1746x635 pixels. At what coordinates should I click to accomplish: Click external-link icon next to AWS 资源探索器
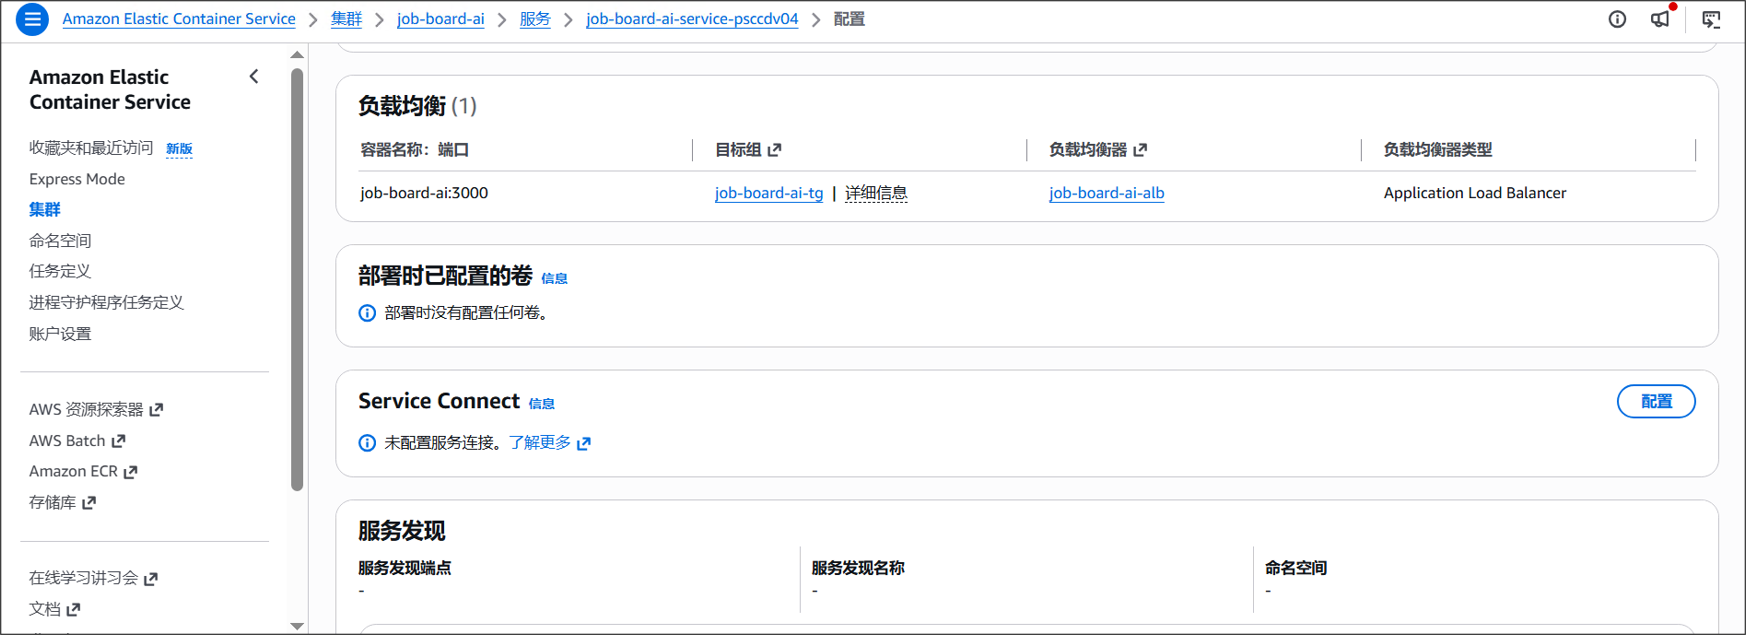pyautogui.click(x=156, y=410)
